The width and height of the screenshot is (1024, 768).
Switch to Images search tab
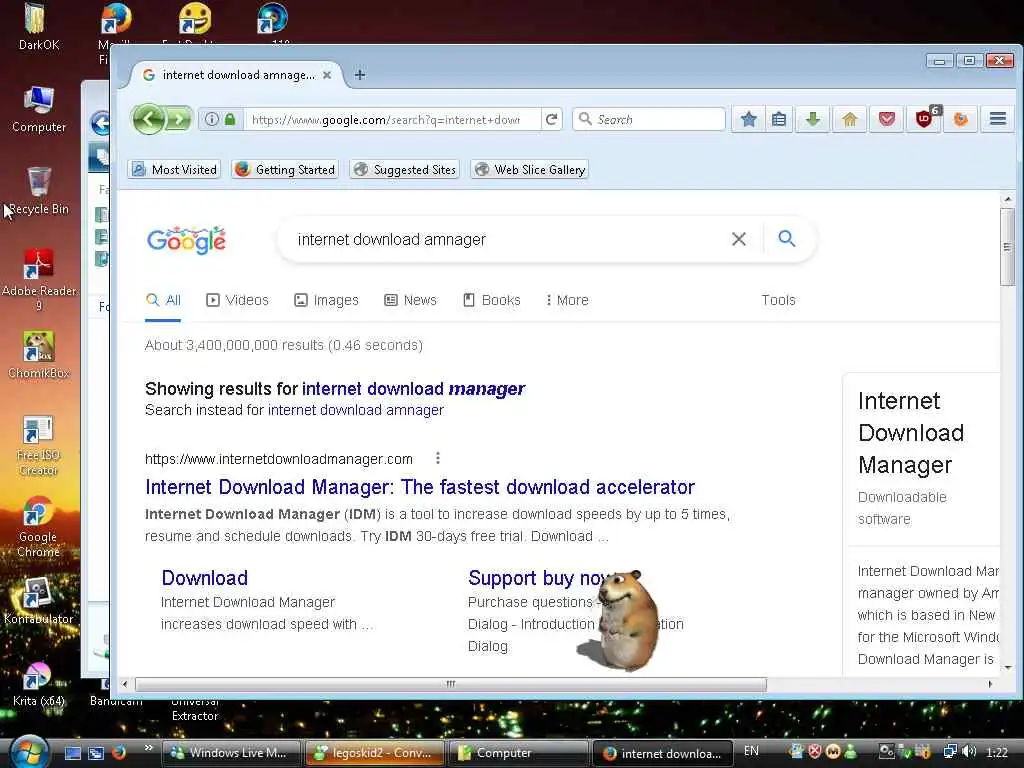pos(327,300)
